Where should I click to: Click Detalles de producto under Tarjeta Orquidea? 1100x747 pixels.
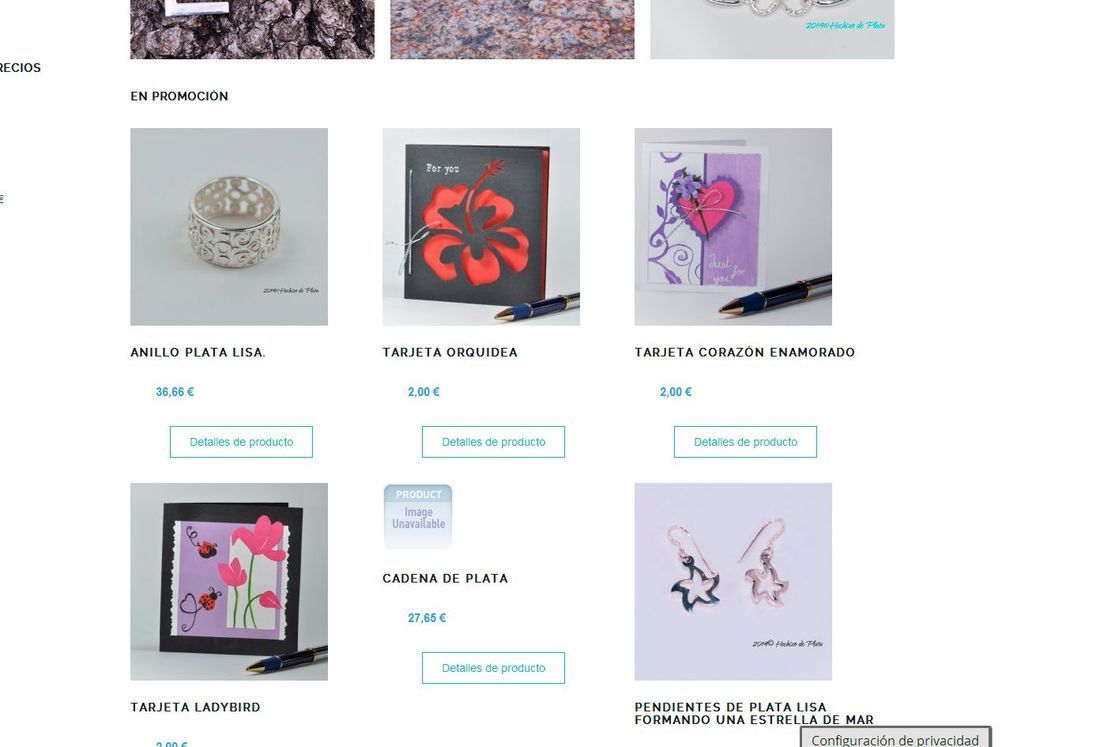coord(493,442)
